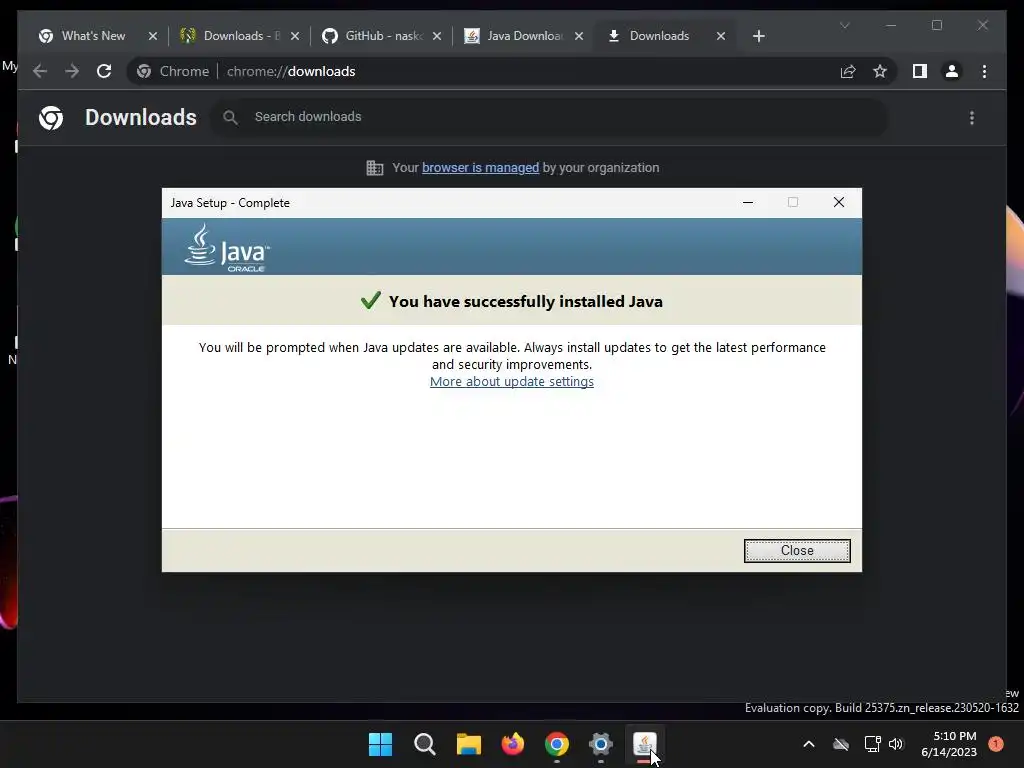Go forward in Chrome

(x=72, y=71)
